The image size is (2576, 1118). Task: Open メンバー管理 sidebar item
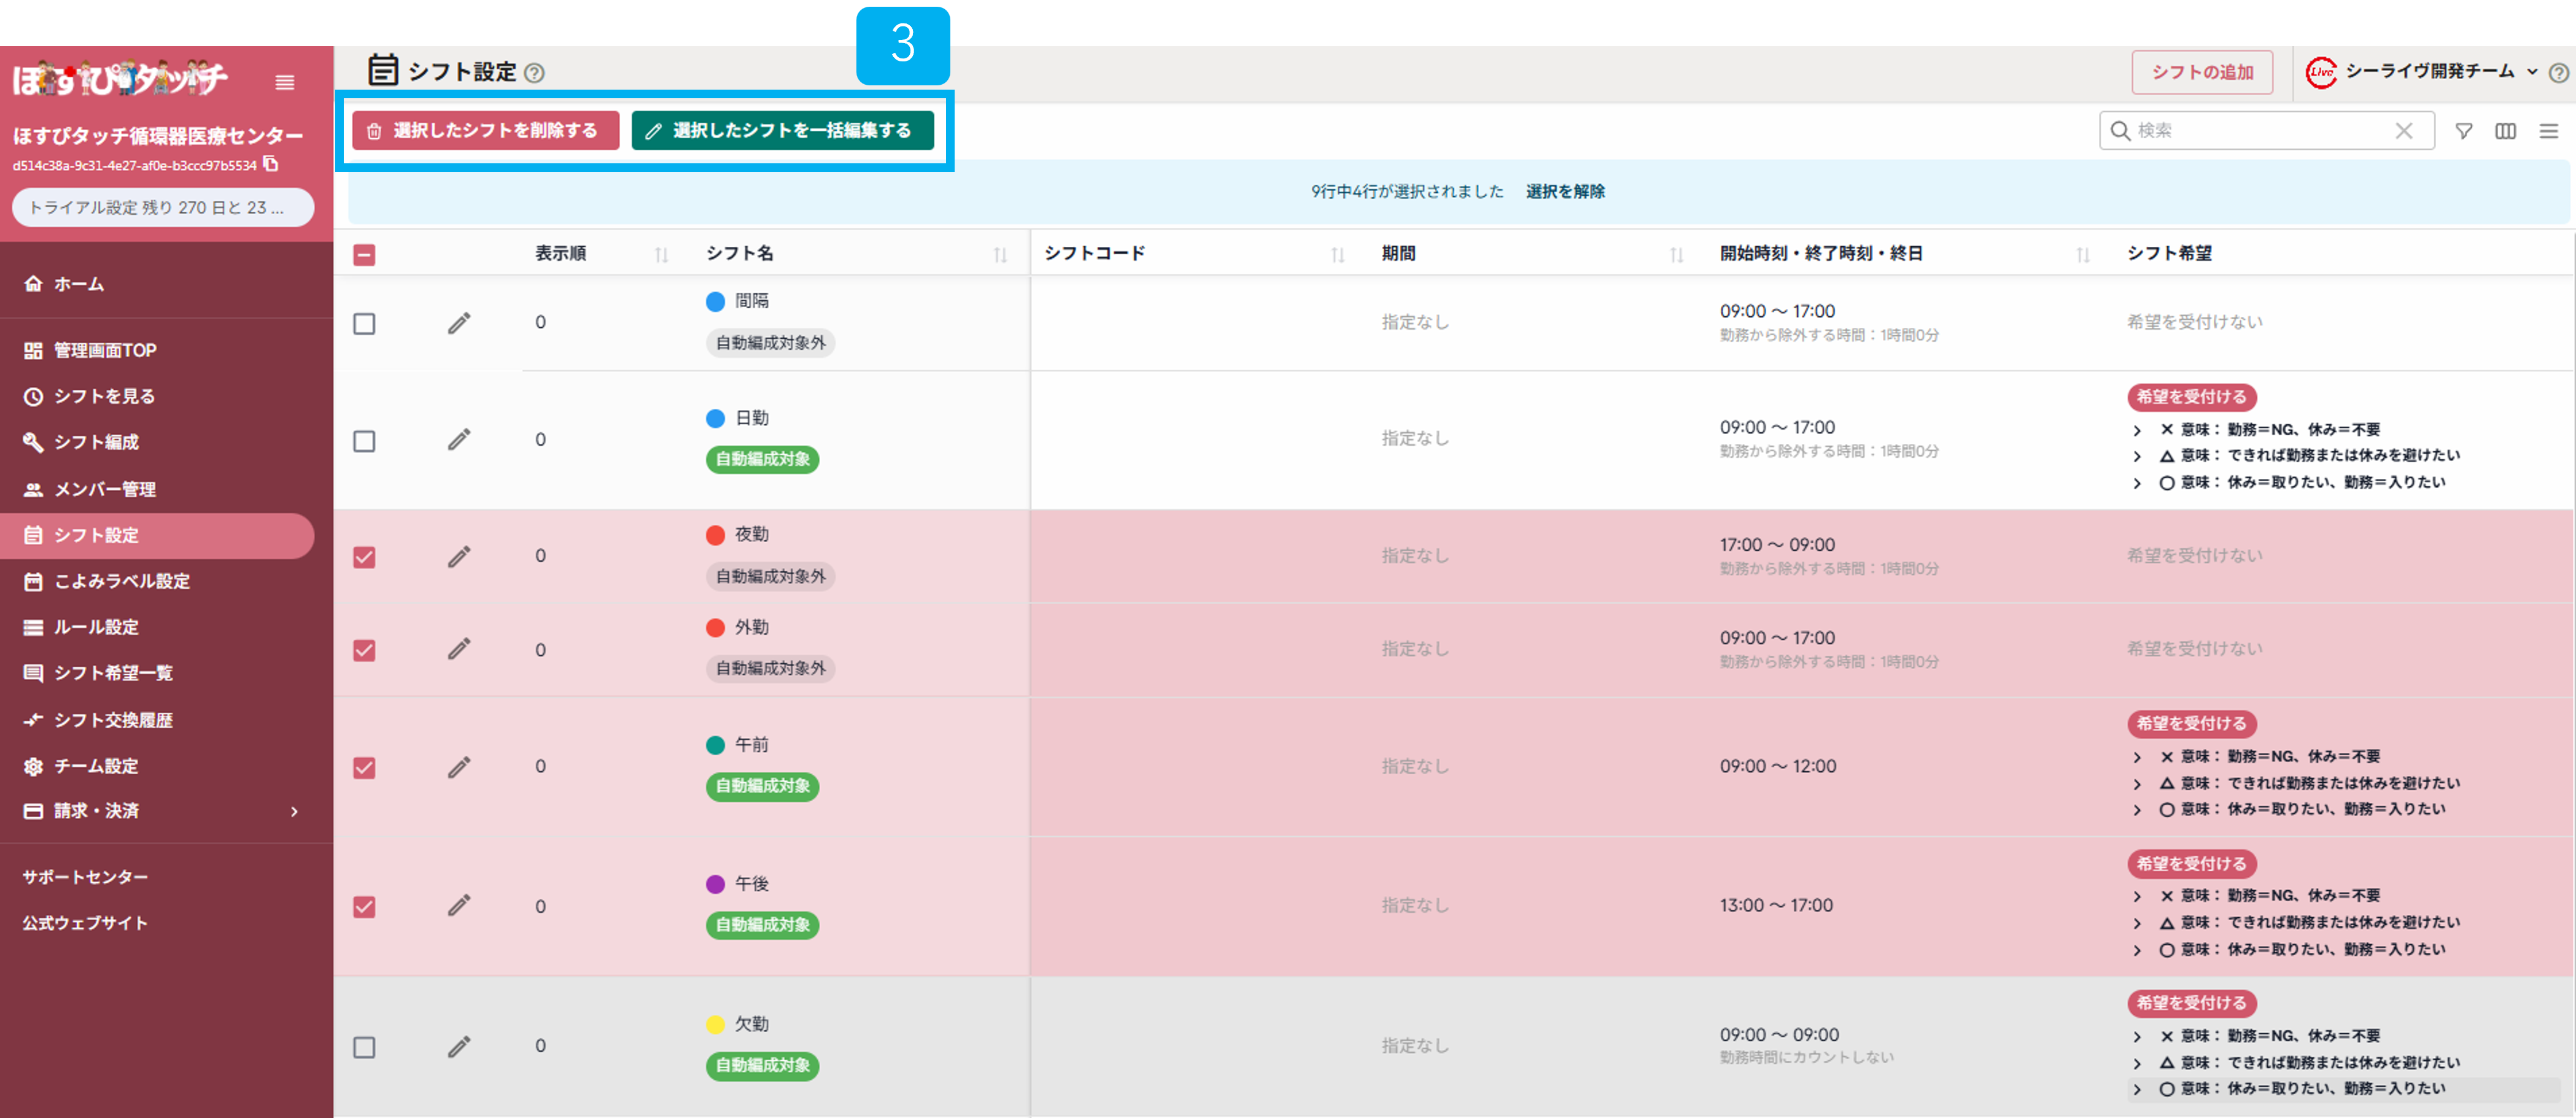pyautogui.click(x=105, y=489)
